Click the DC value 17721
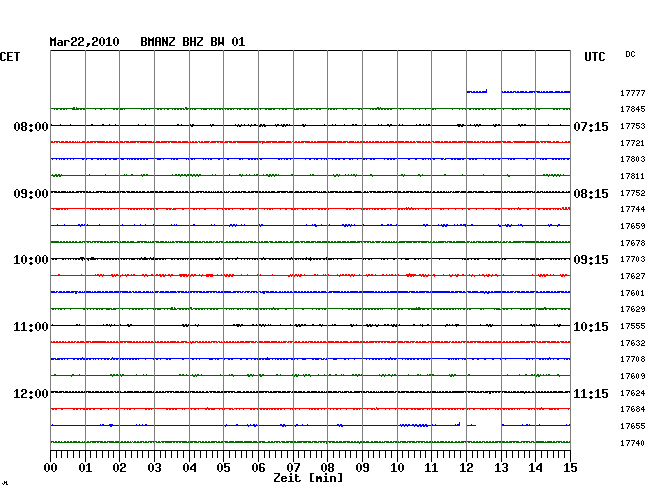The width and height of the screenshot is (650, 494). [x=633, y=143]
